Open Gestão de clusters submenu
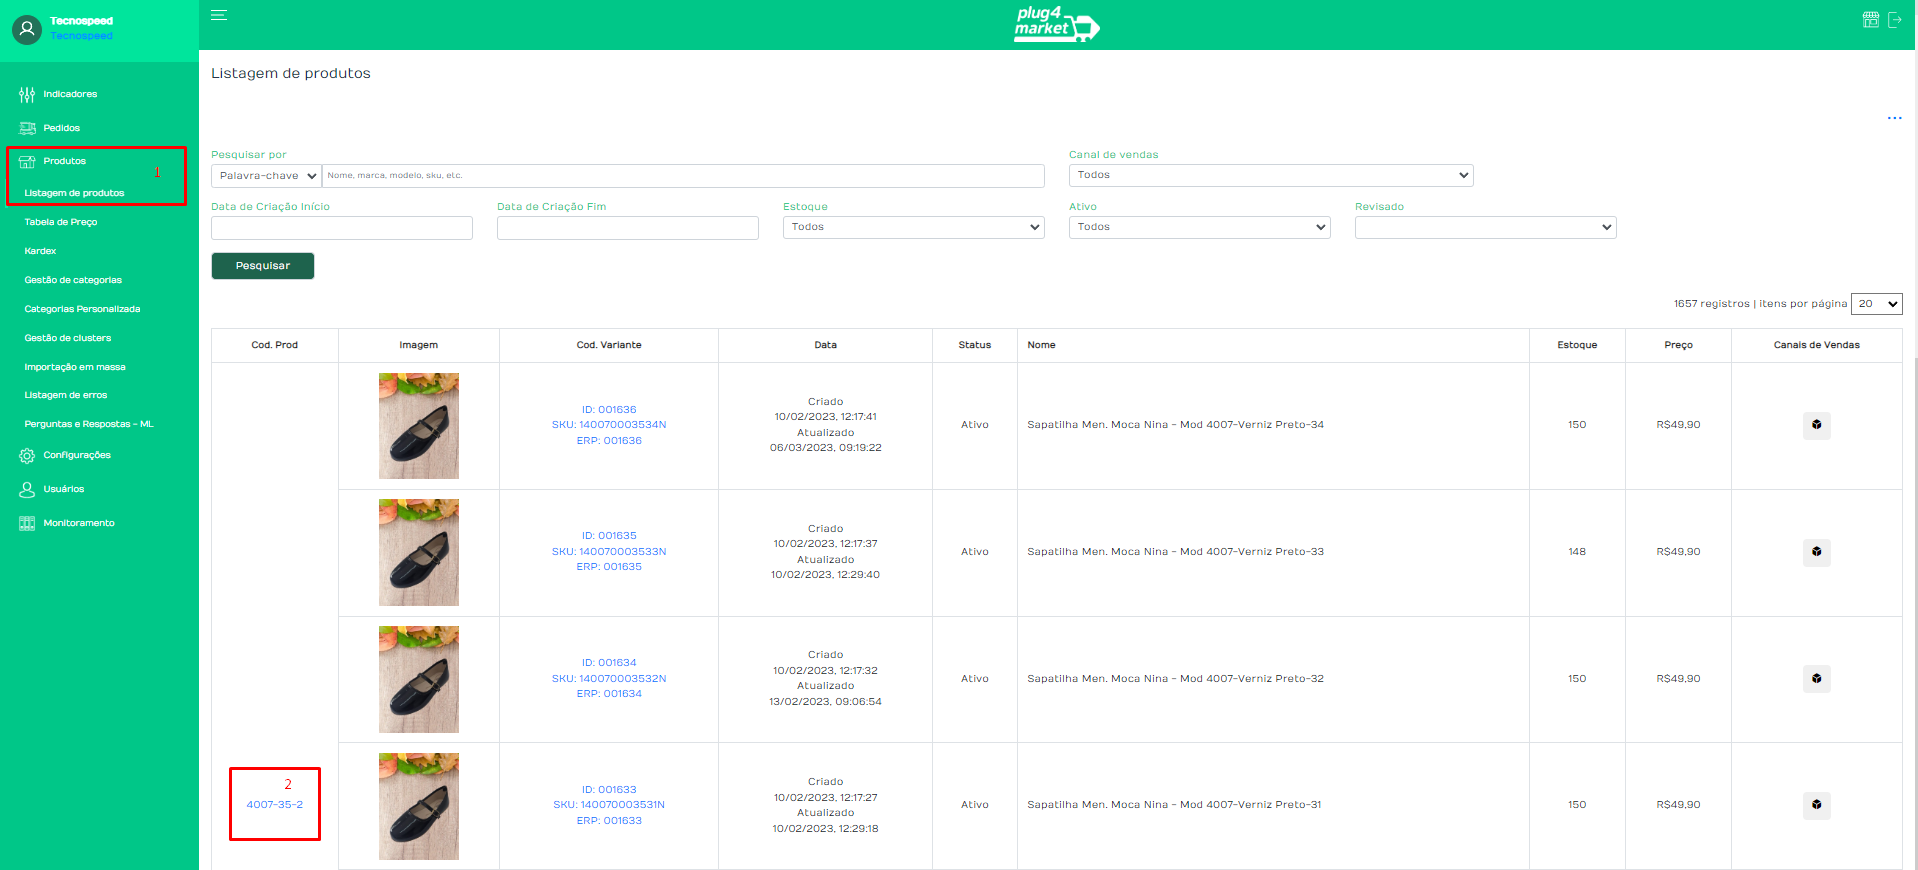 (67, 338)
